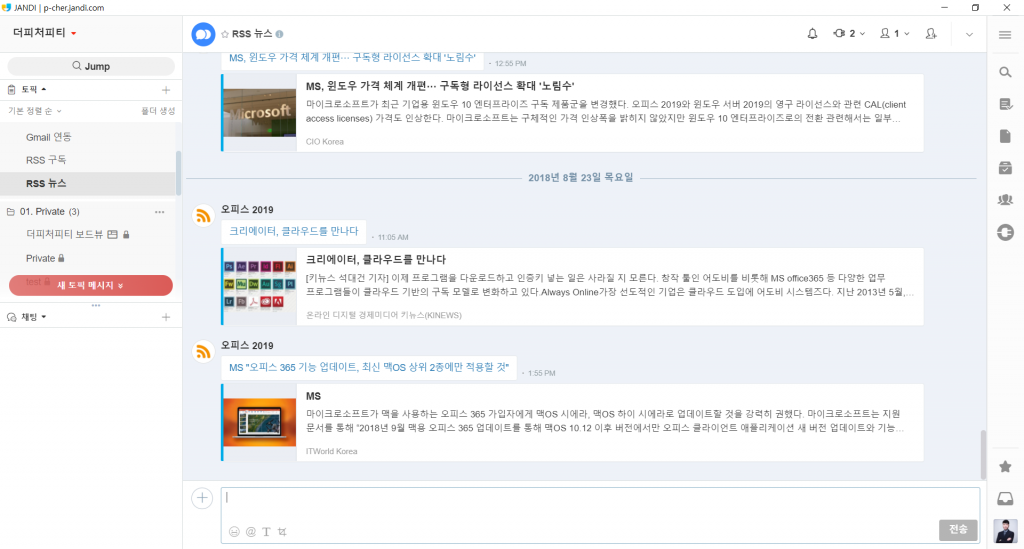Open the integrations plug icon in right sidebar

pos(1005,233)
